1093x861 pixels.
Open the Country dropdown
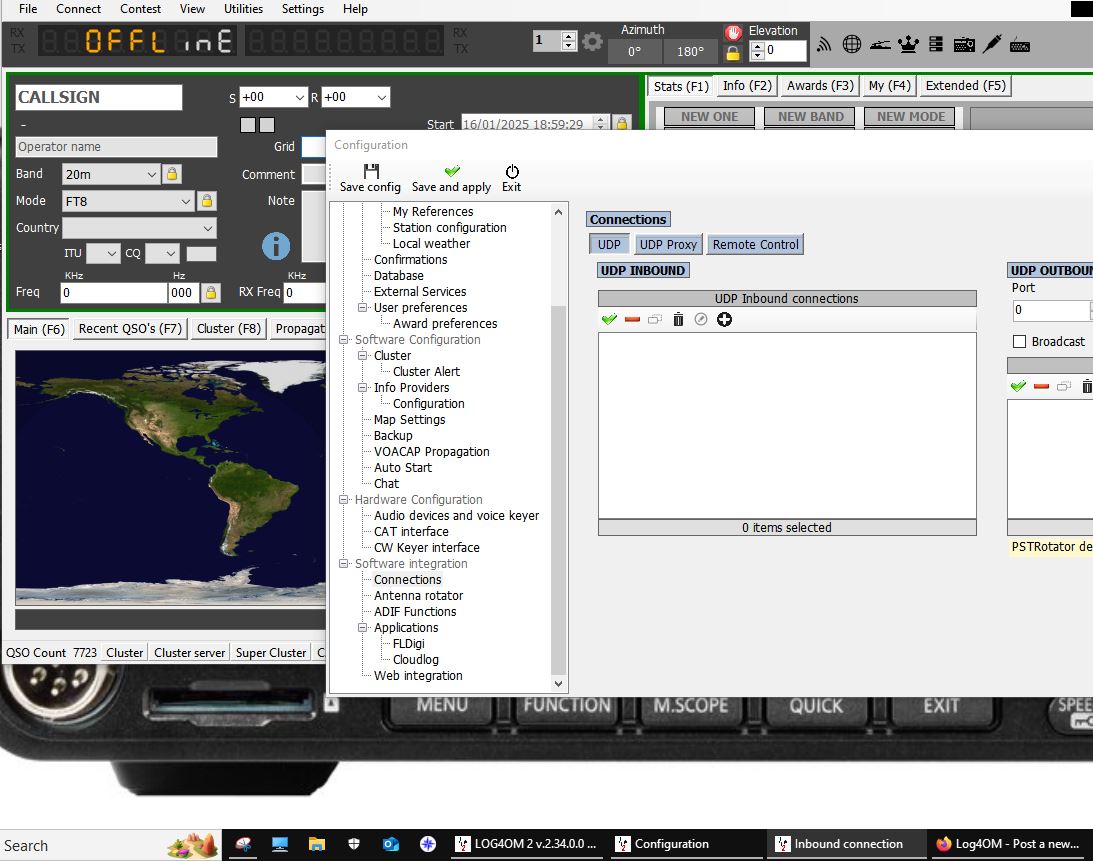pos(139,228)
